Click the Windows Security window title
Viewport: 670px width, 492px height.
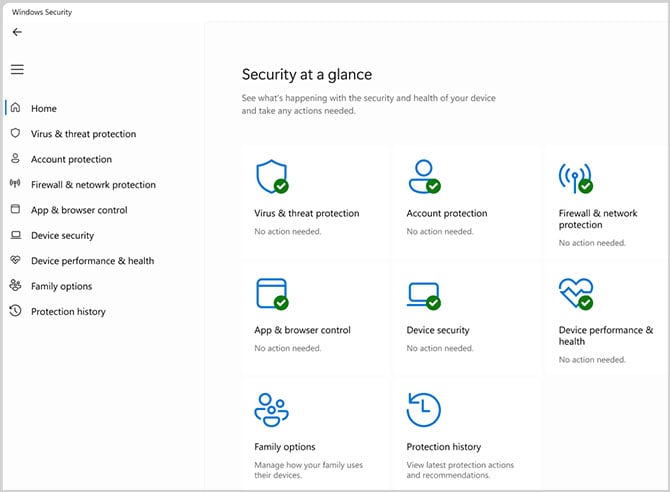(42, 12)
